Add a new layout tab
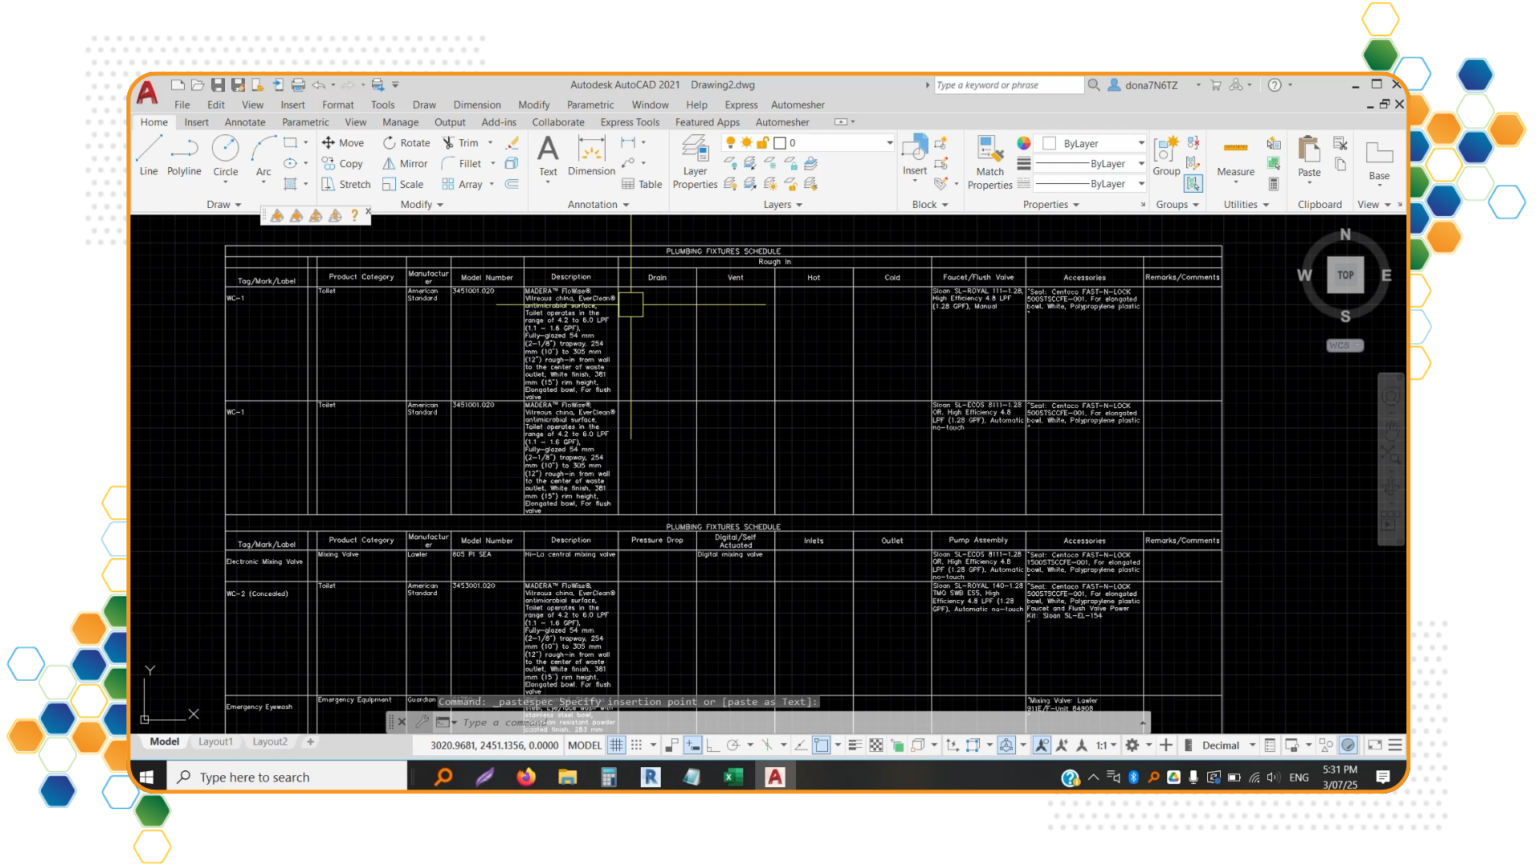 [x=310, y=742]
